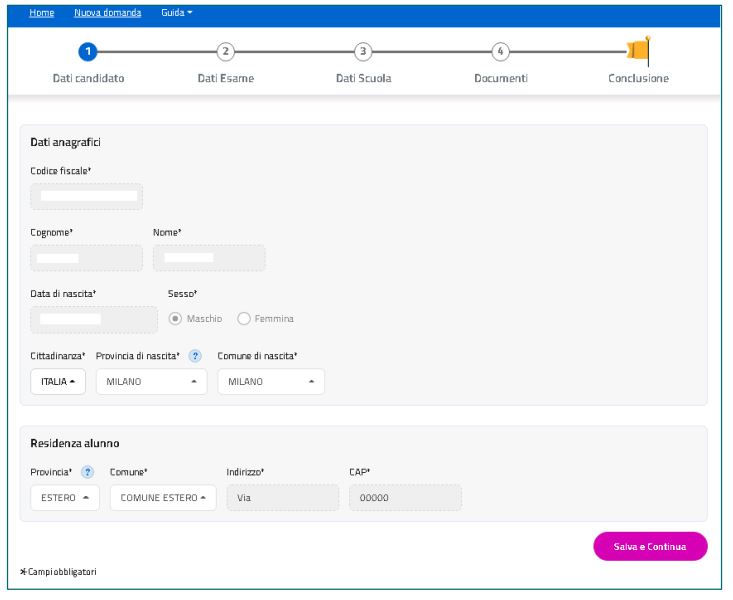Click the Cognome input field
The height and width of the screenshot is (600, 733).
(x=86, y=258)
